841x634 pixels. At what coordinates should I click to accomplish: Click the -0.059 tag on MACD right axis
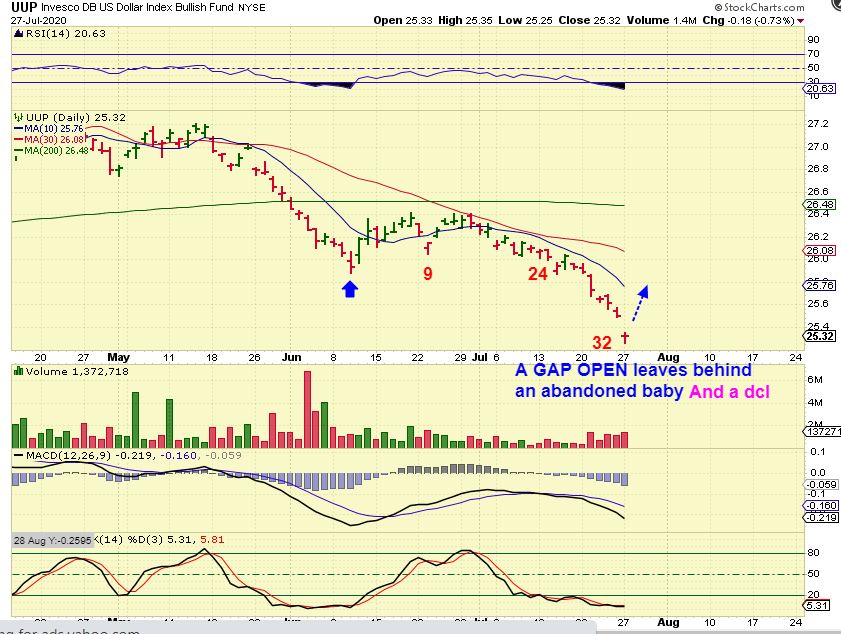click(x=822, y=484)
